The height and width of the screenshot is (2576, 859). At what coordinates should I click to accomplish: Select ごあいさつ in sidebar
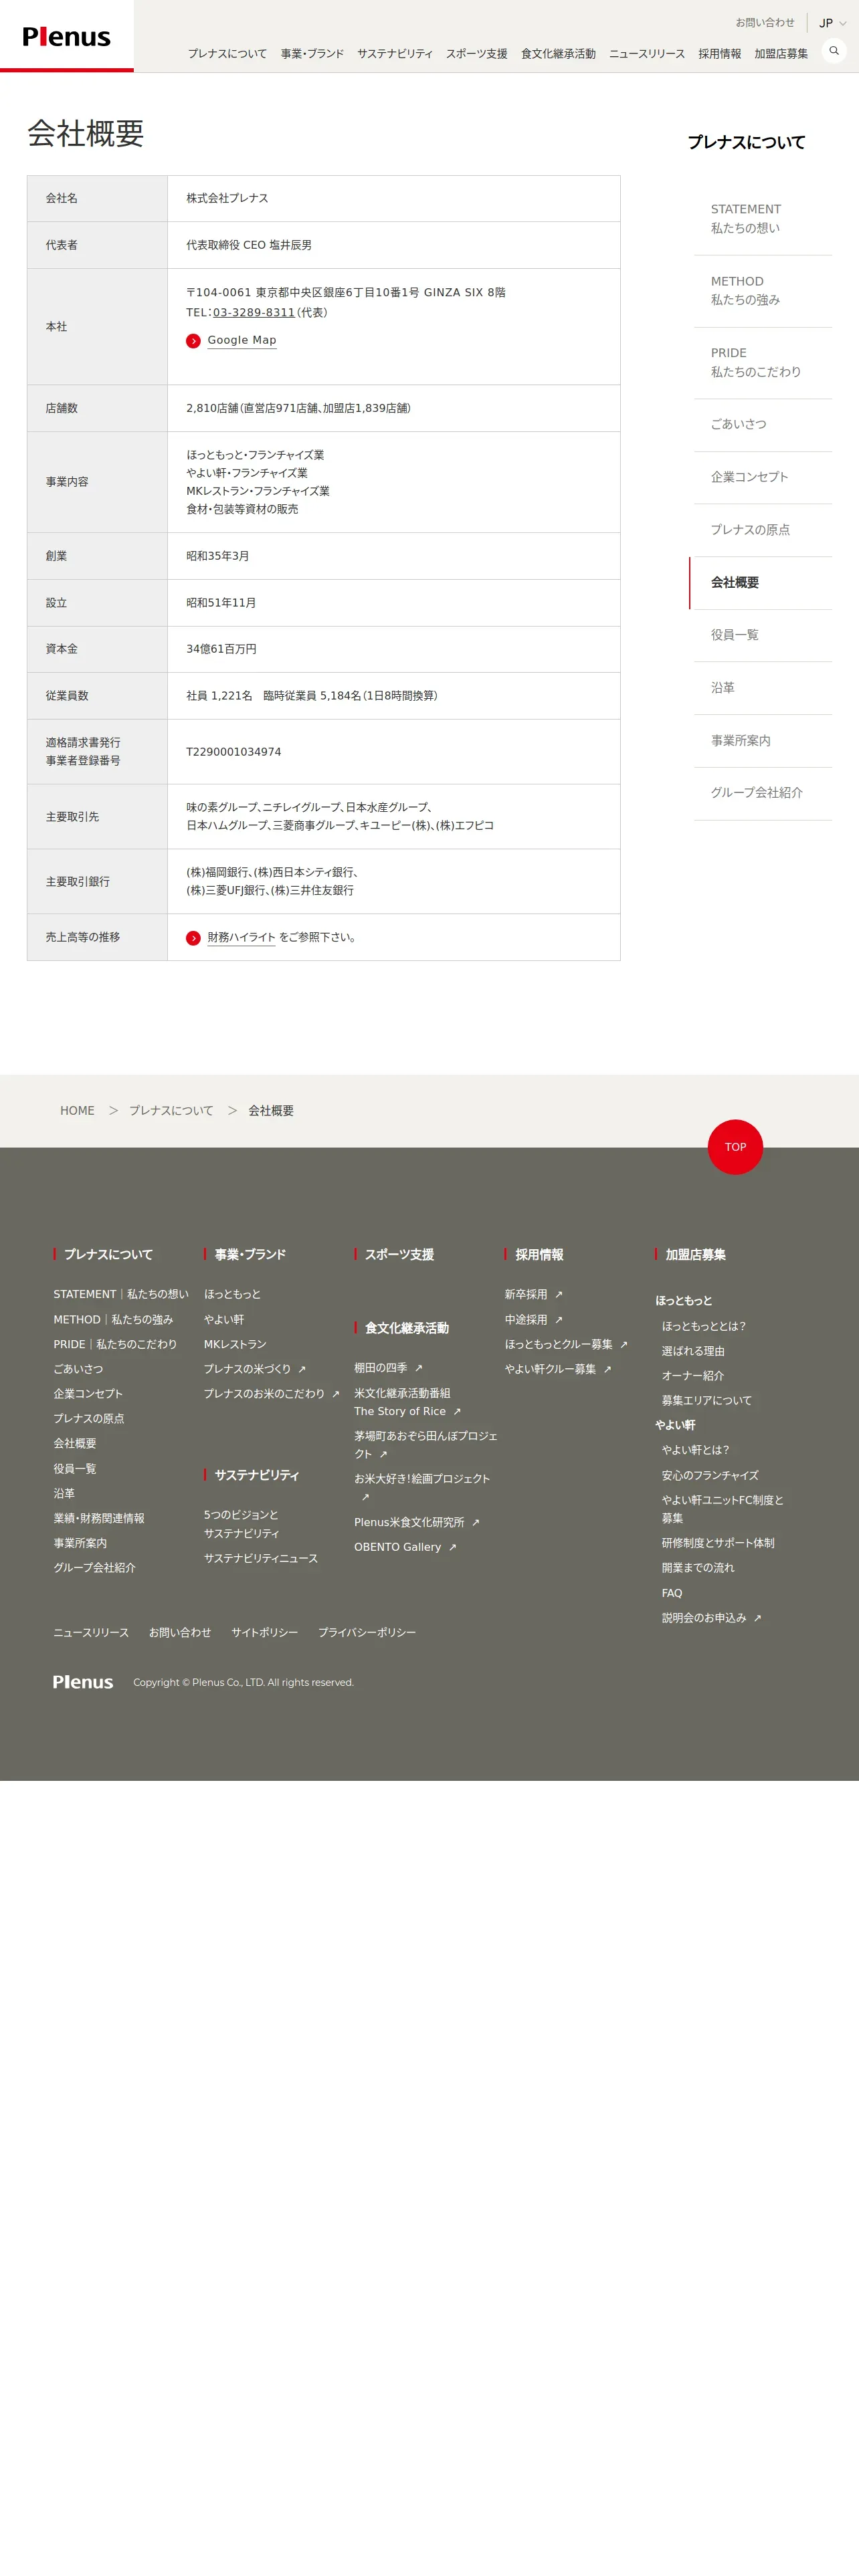763,425
